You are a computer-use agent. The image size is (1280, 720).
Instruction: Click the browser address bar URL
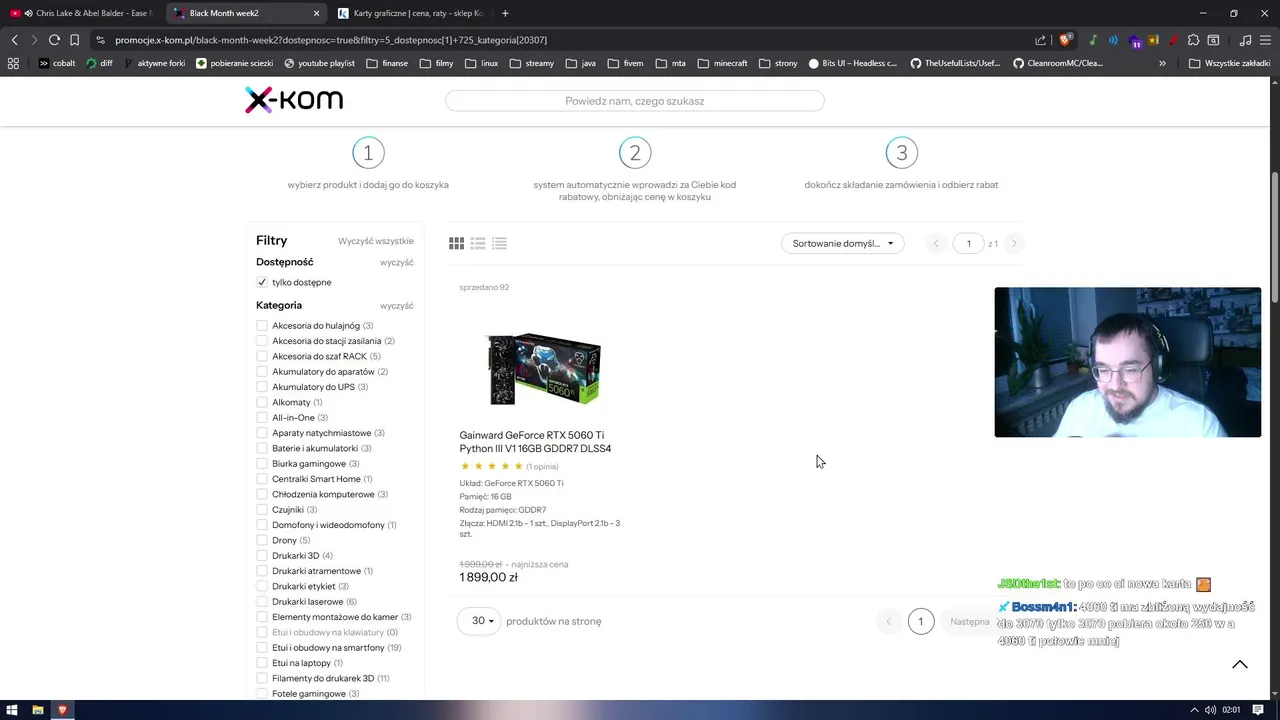tap(330, 40)
